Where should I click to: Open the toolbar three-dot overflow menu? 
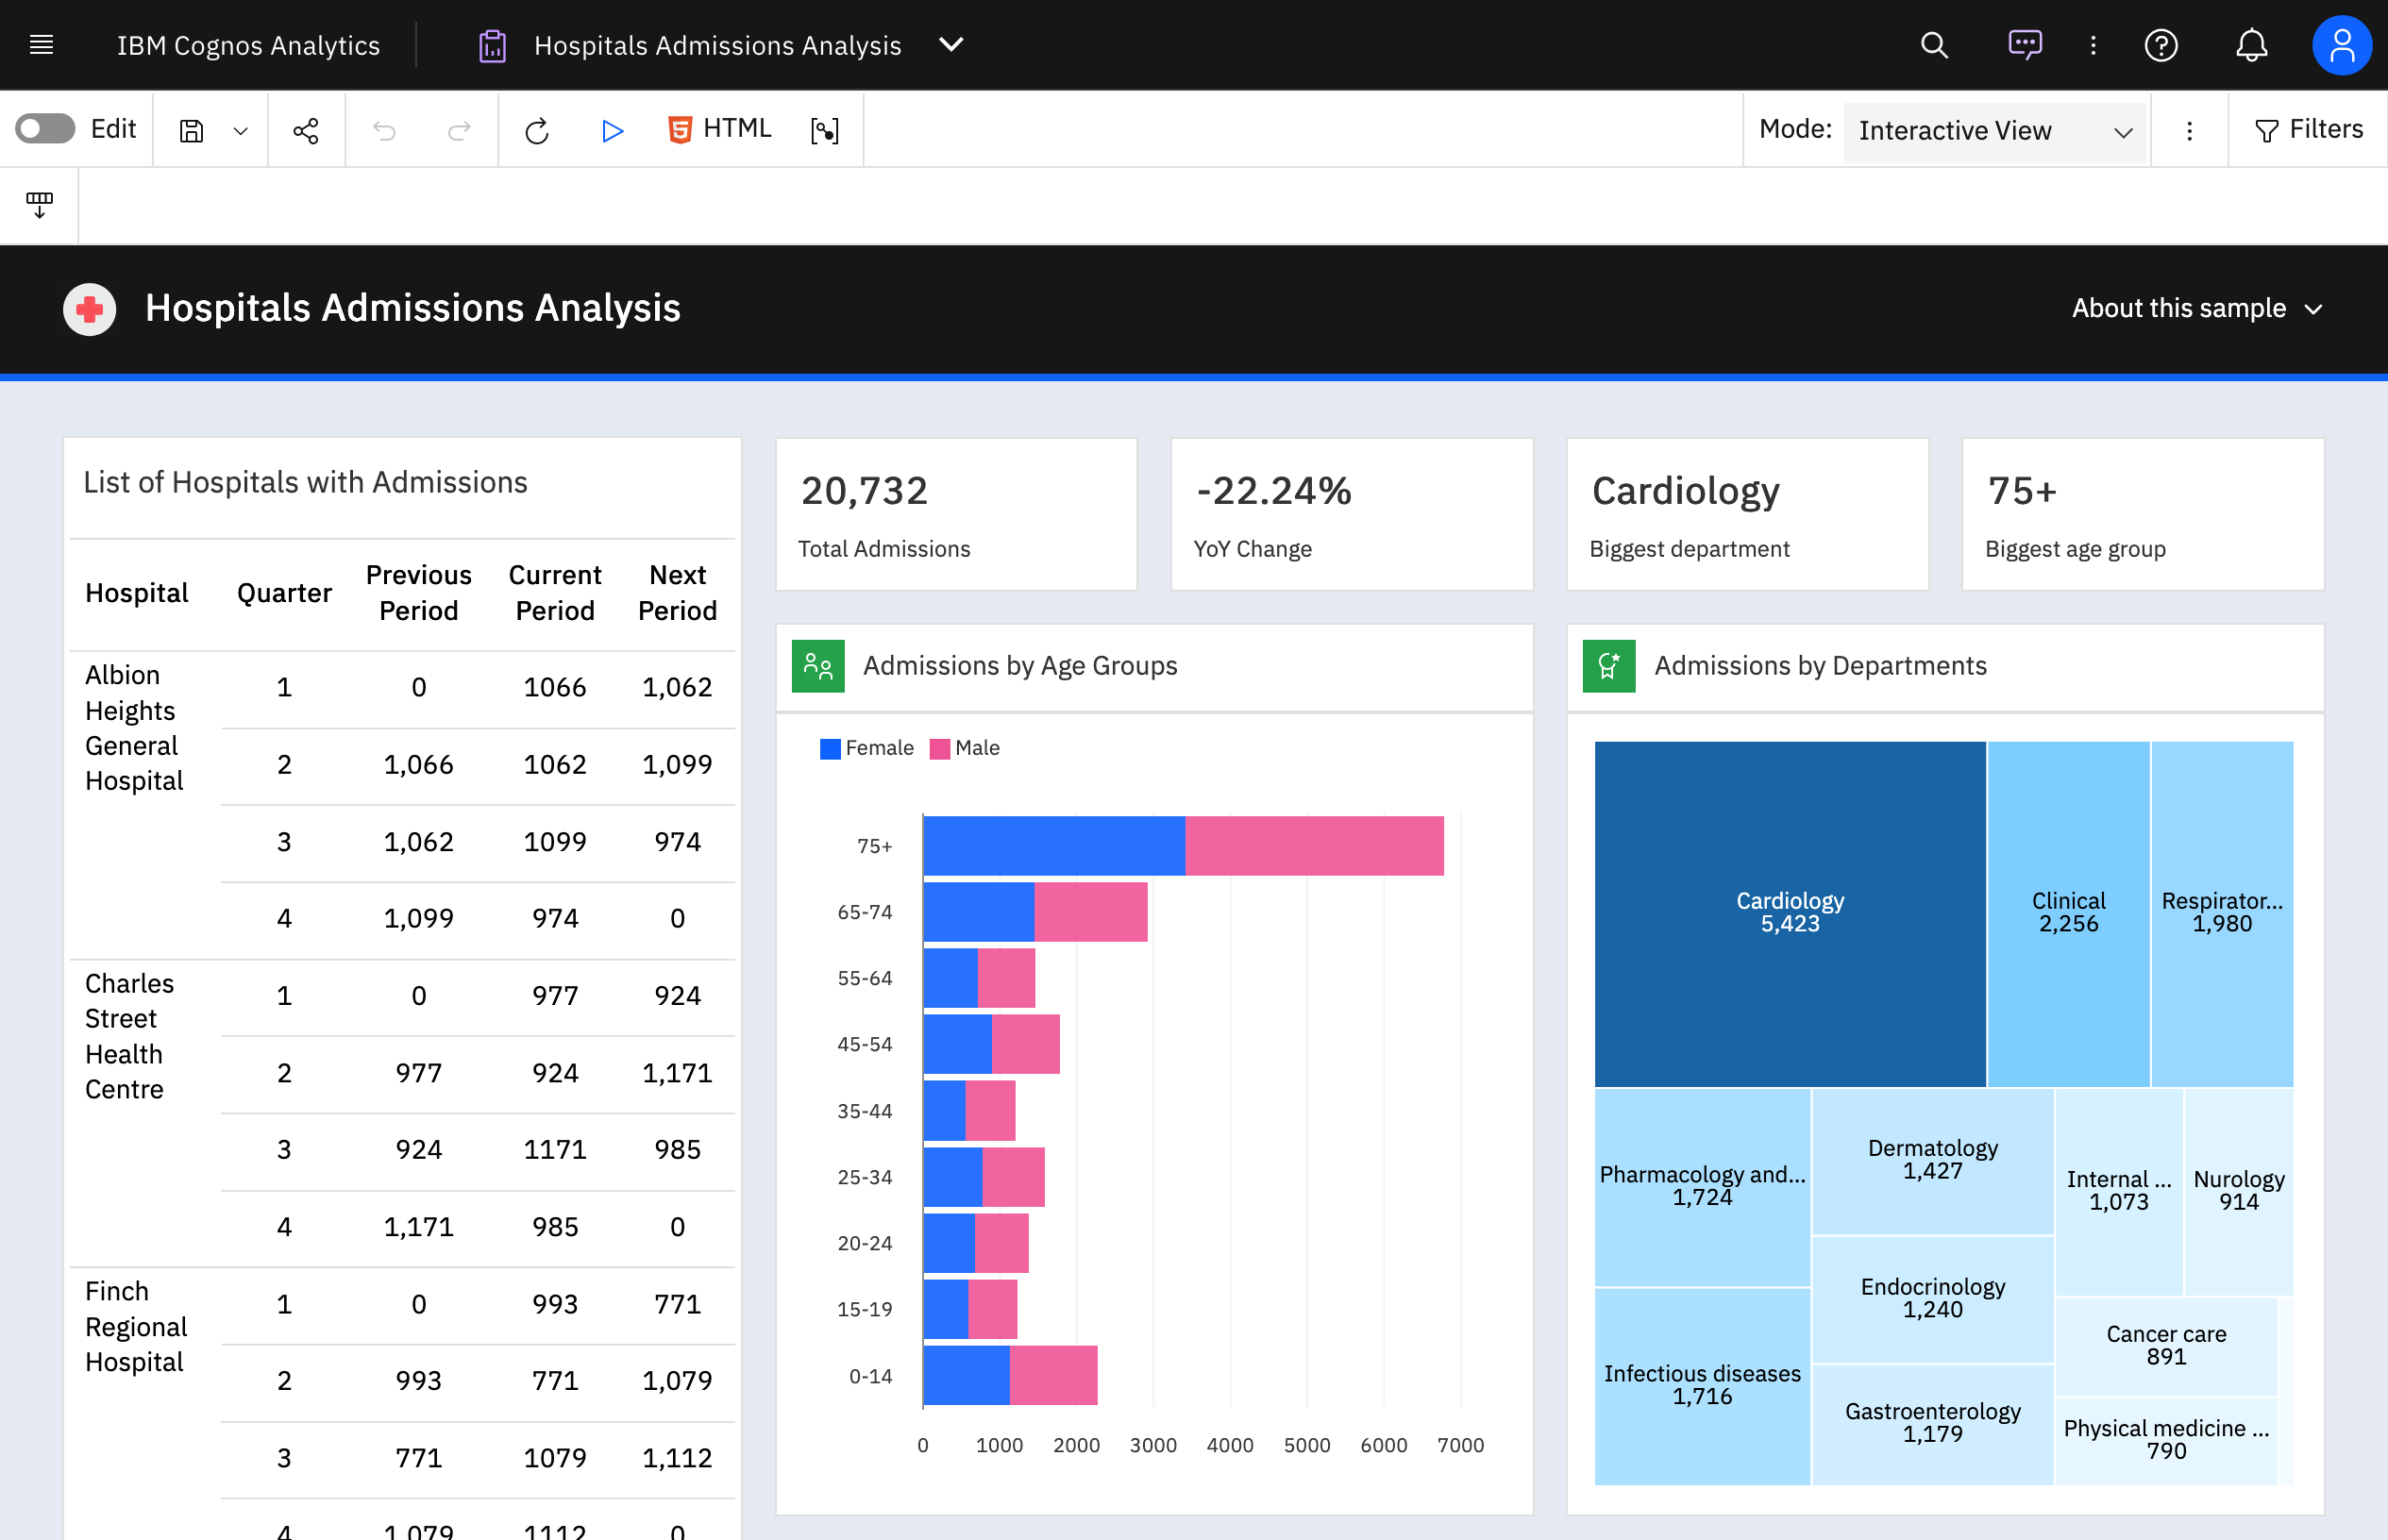(2189, 131)
